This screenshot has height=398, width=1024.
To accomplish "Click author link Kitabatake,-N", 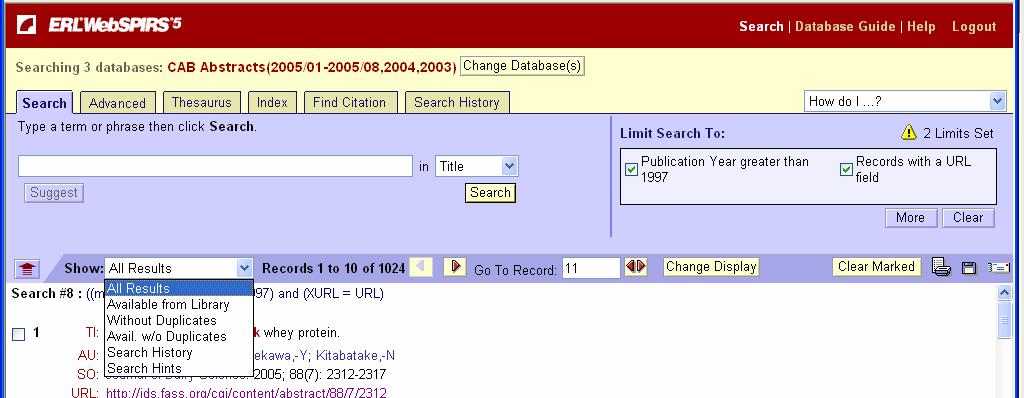I will 355,356.
